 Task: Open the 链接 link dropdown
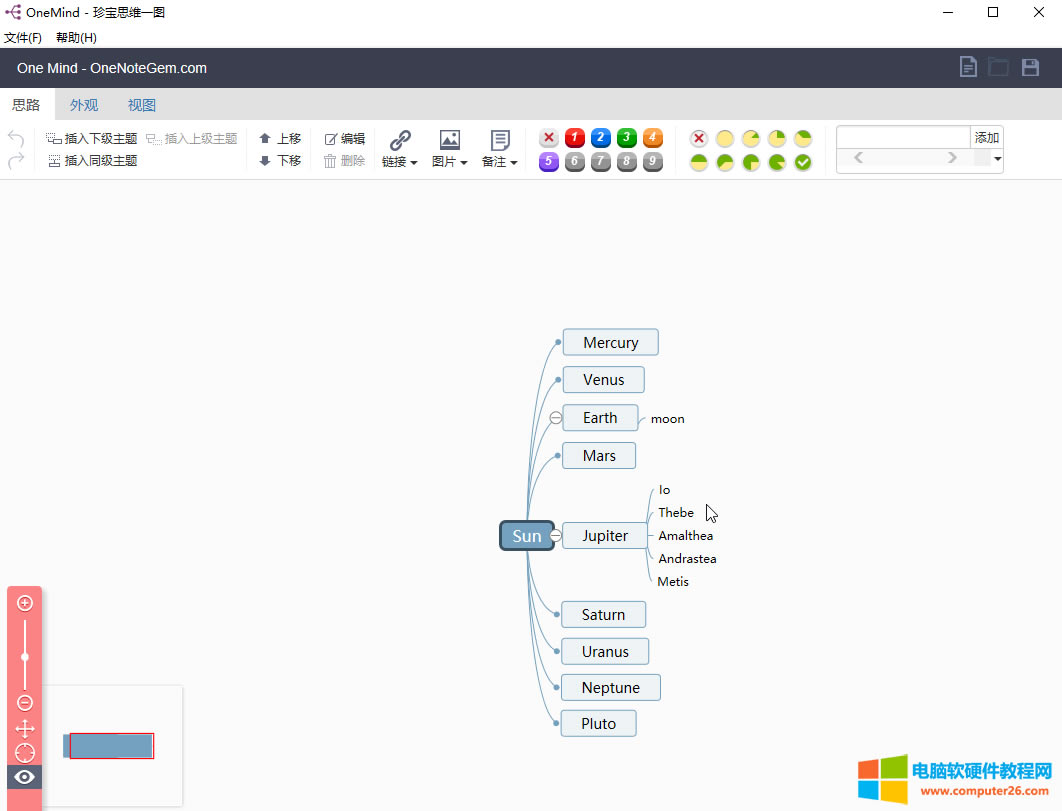pyautogui.click(x=400, y=149)
